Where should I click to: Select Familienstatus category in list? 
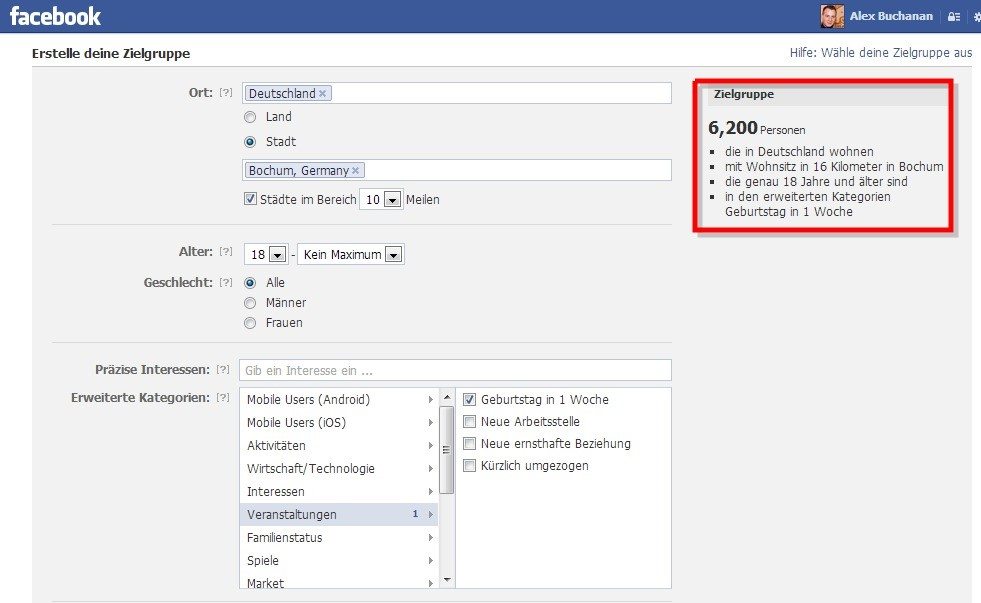click(x=285, y=538)
